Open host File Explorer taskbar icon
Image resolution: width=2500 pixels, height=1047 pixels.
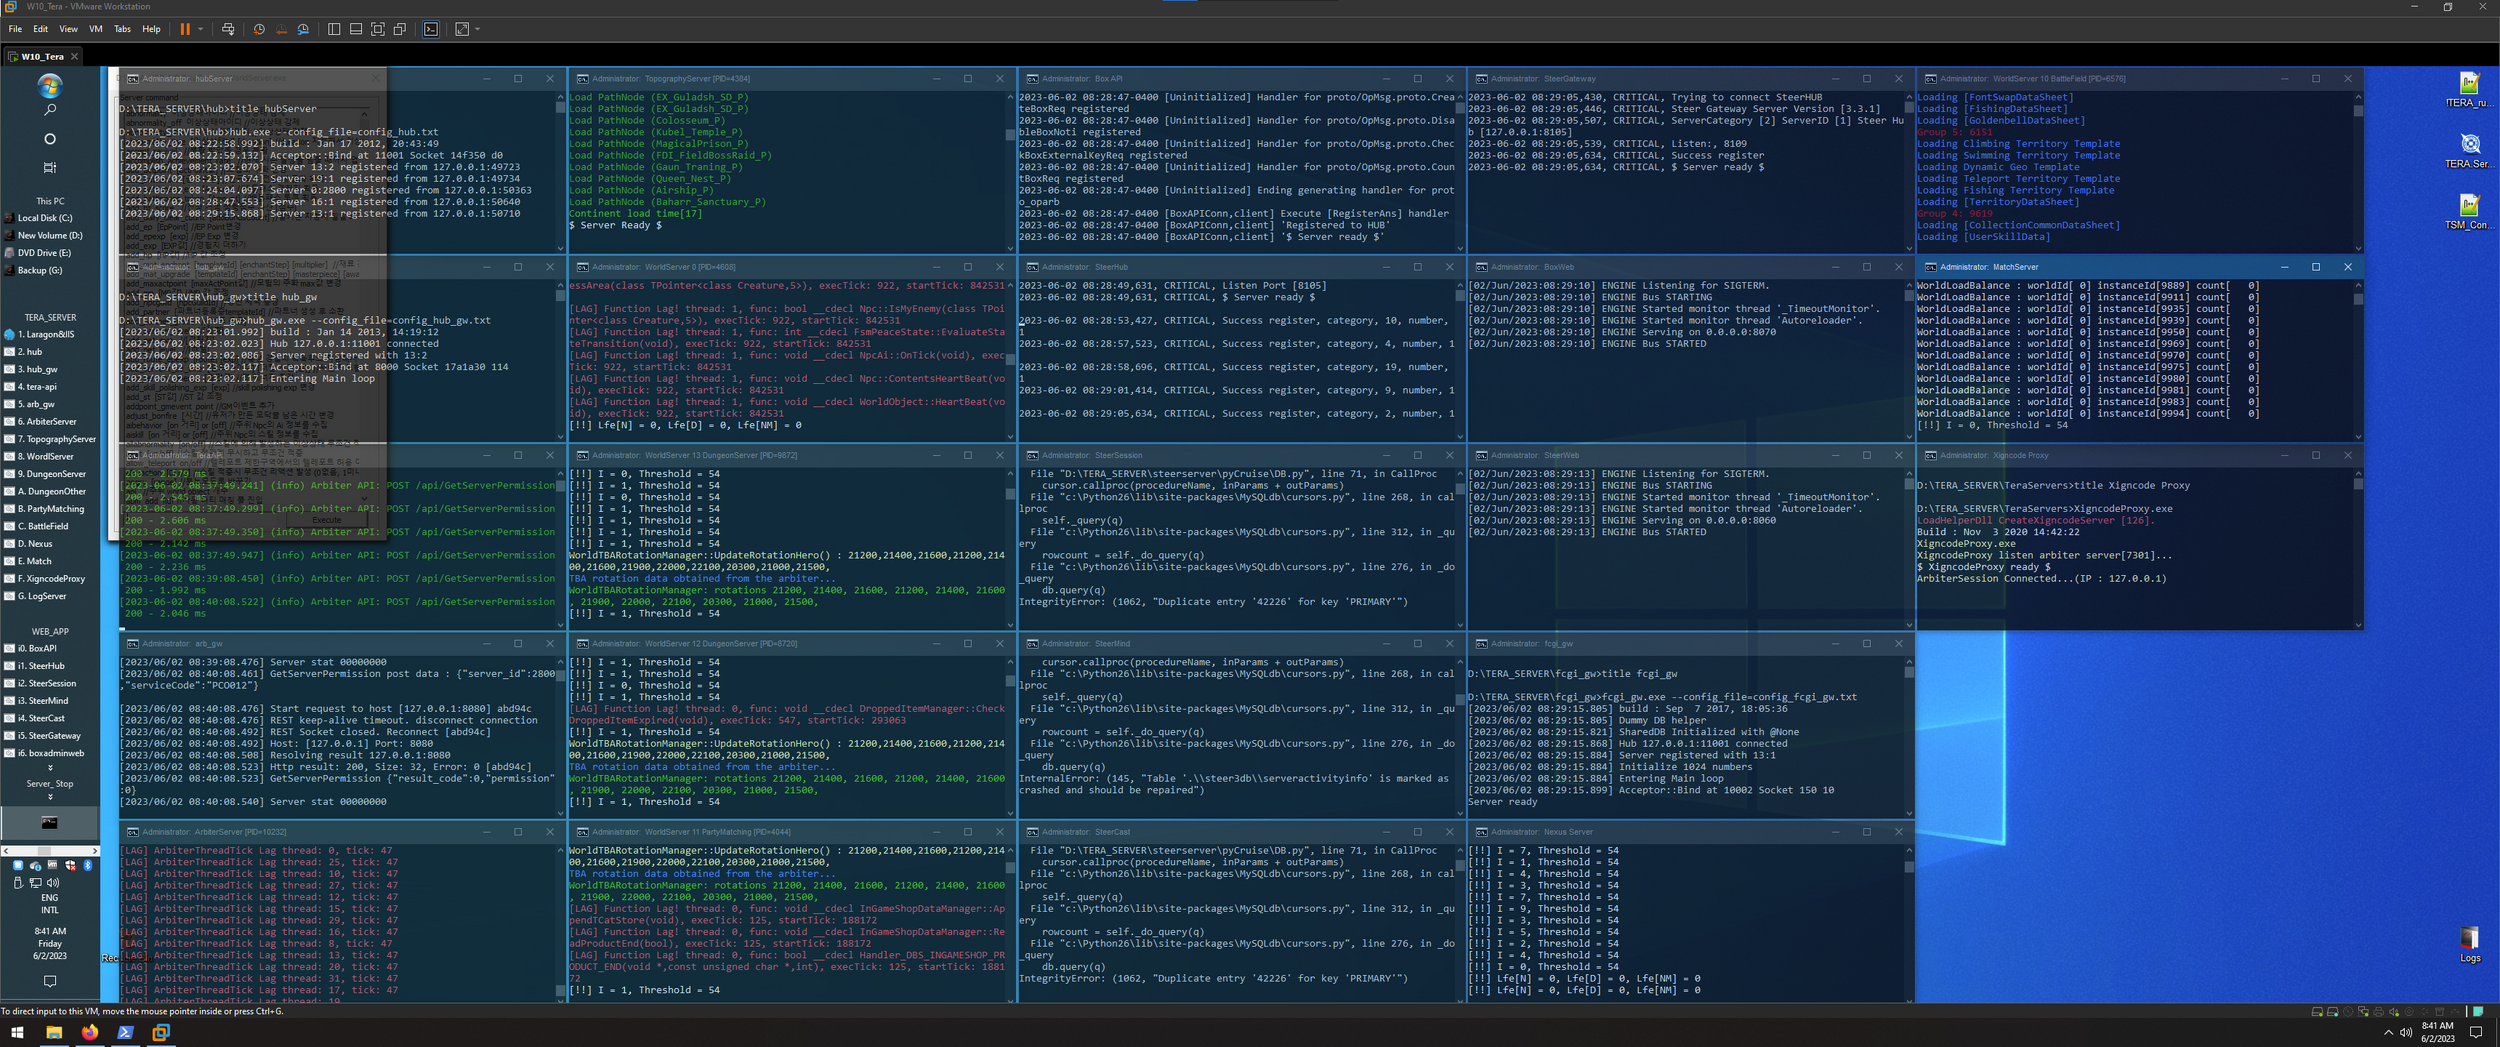pos(54,1032)
